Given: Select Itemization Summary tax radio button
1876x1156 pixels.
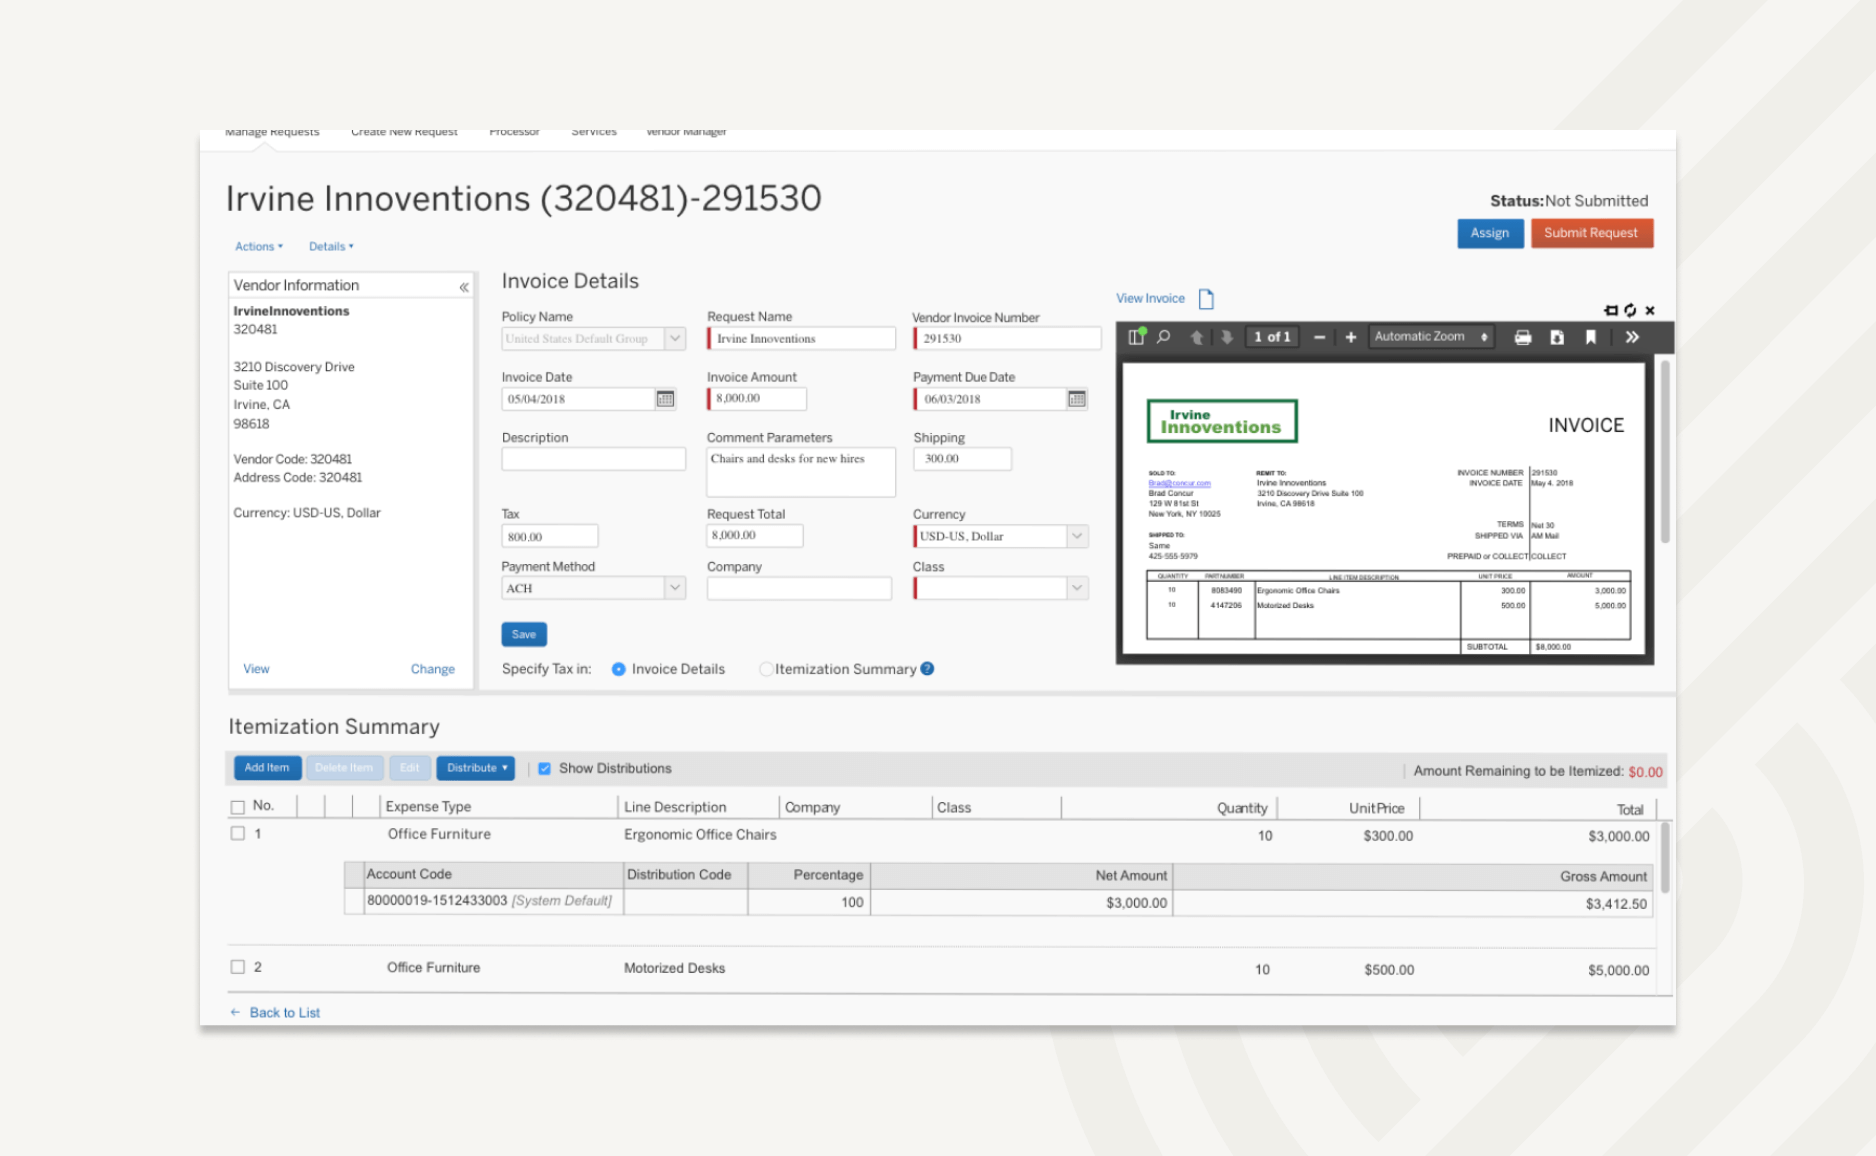Looking at the screenshot, I should pyautogui.click(x=765, y=669).
